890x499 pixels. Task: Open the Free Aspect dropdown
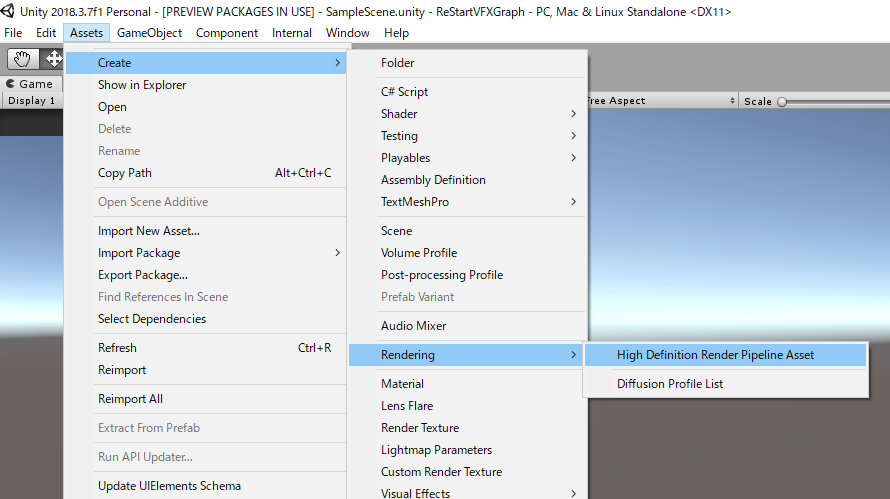(x=662, y=100)
